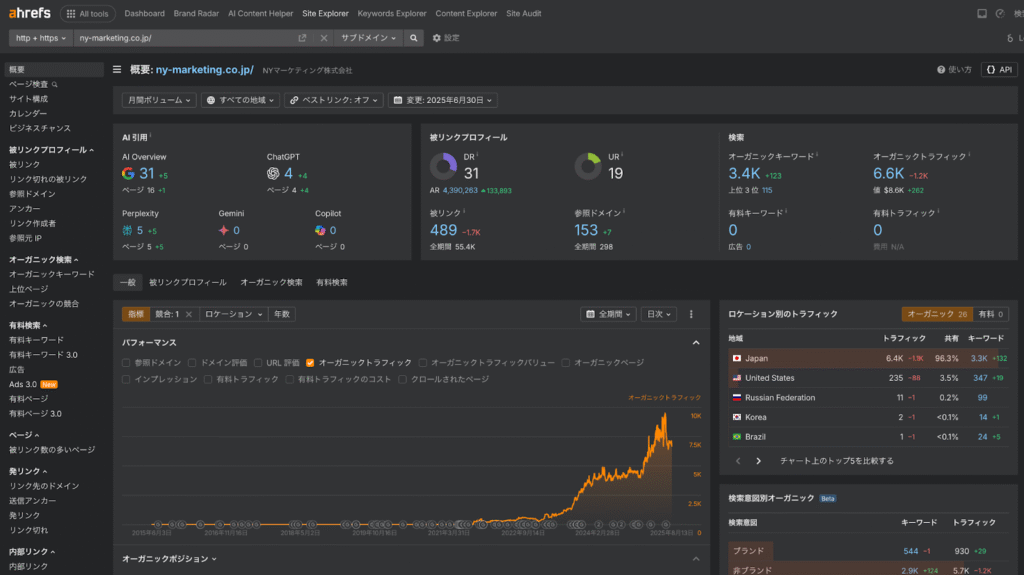Enable 参照ドメイン checkbox
Screen dimensions: 1024x575
(125, 363)
